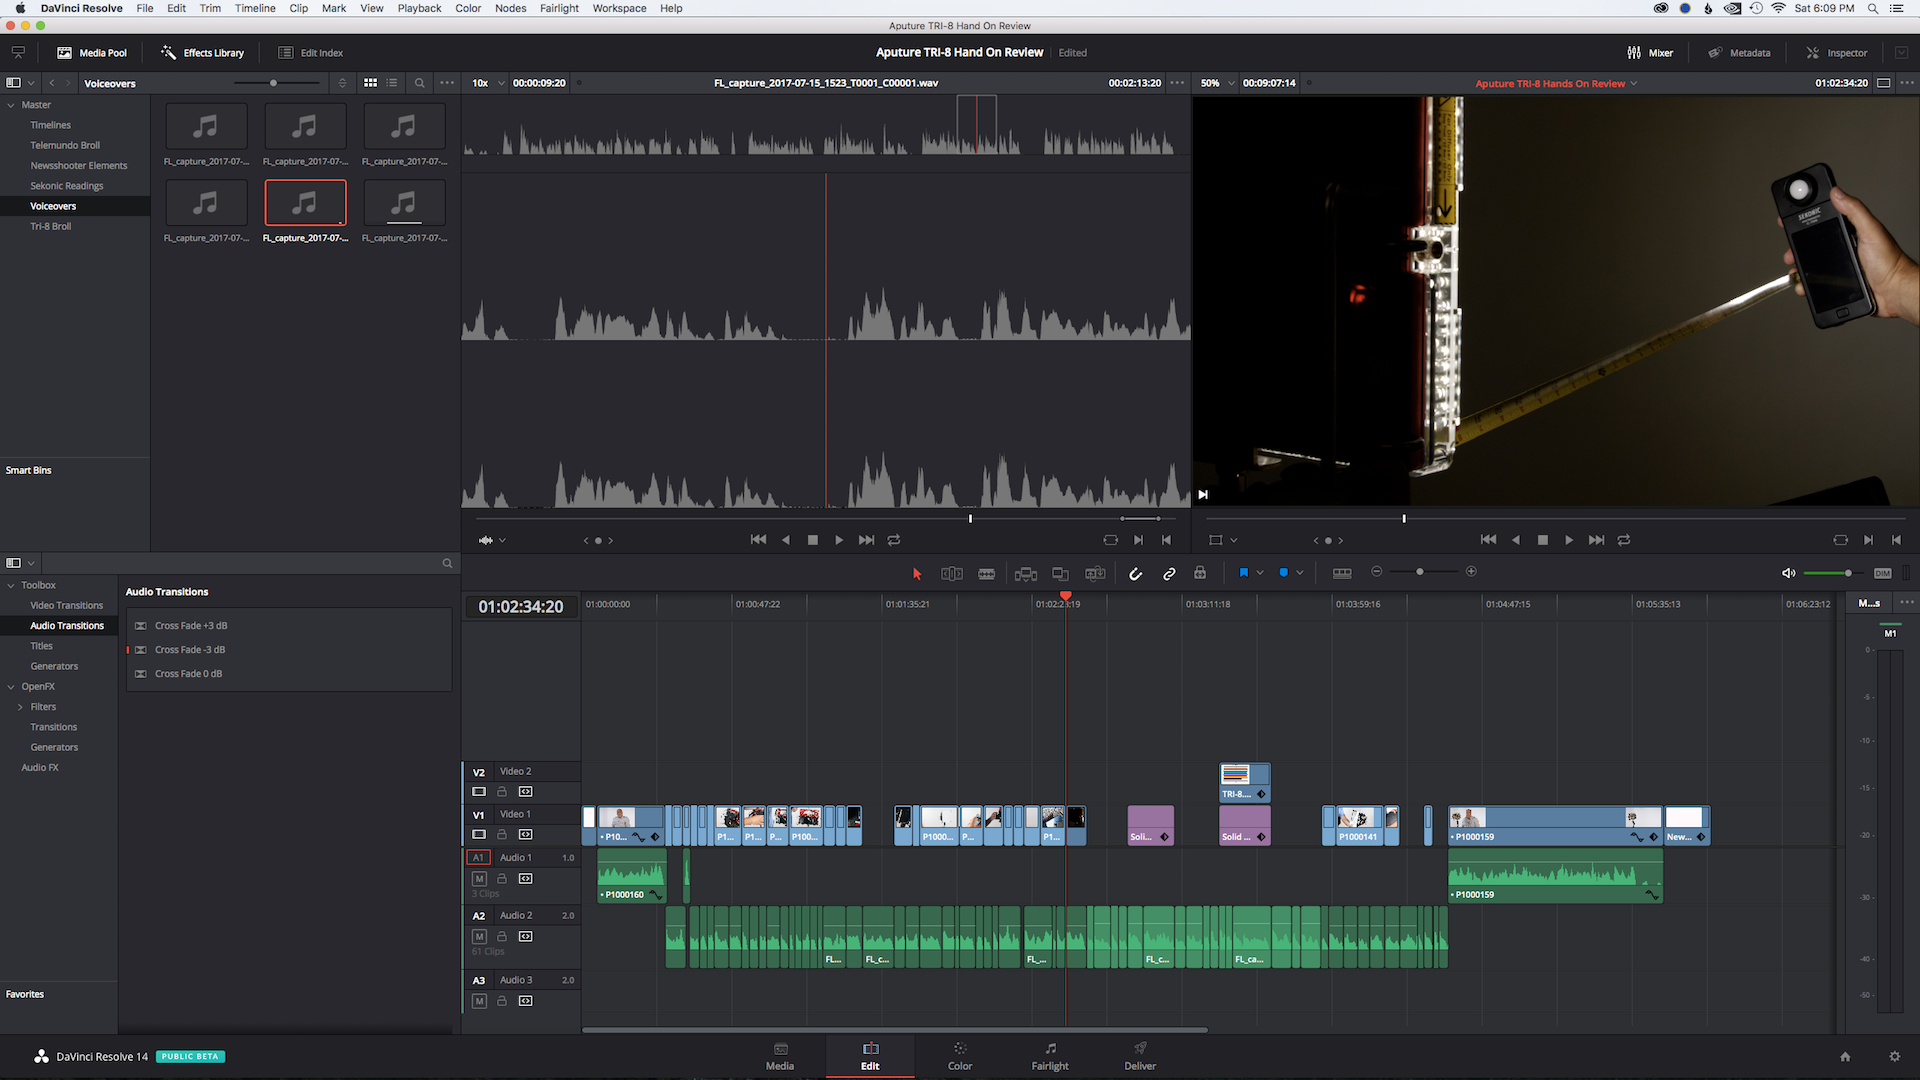Image resolution: width=1920 pixels, height=1080 pixels.
Task: Click the linked selection chain icon
Action: [x=1169, y=573]
